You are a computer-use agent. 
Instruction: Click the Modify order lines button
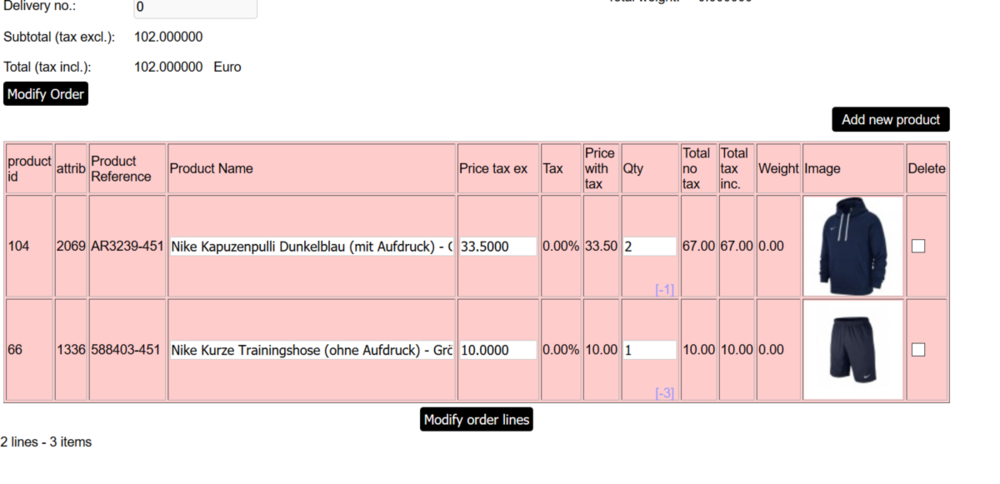(476, 419)
